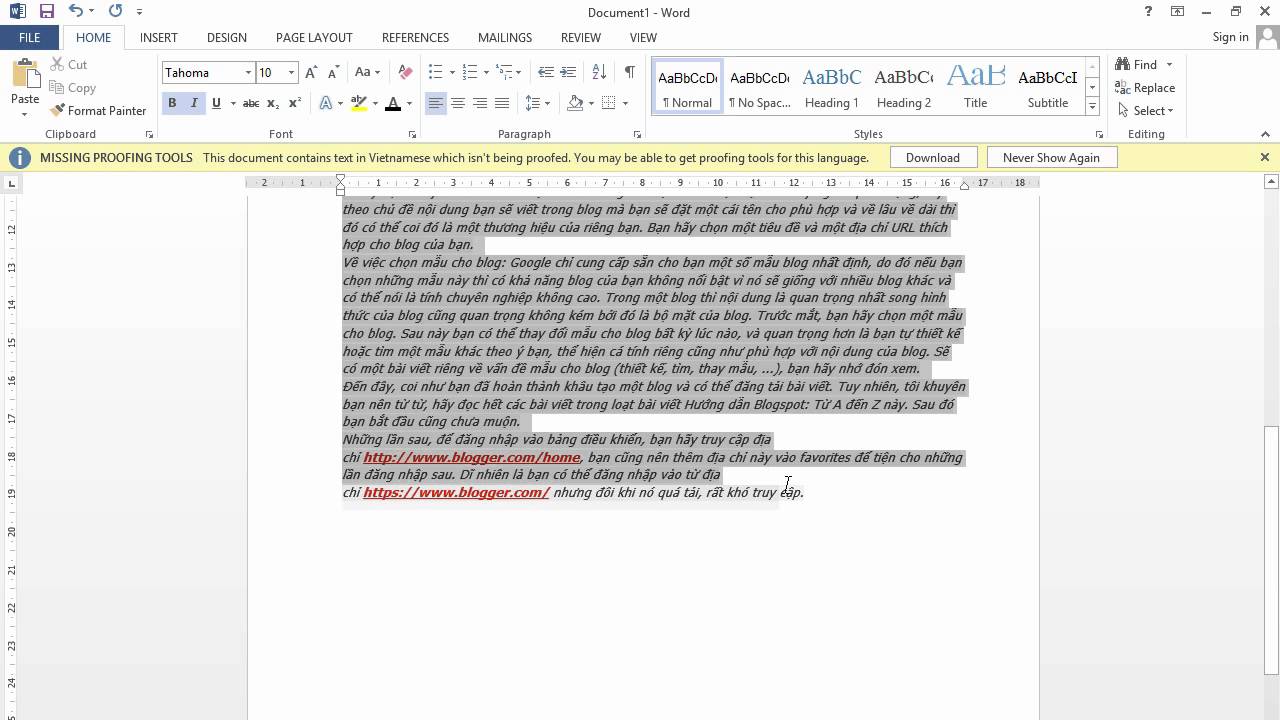Apply the text highlight color
This screenshot has width=1280, height=720.
click(x=359, y=103)
